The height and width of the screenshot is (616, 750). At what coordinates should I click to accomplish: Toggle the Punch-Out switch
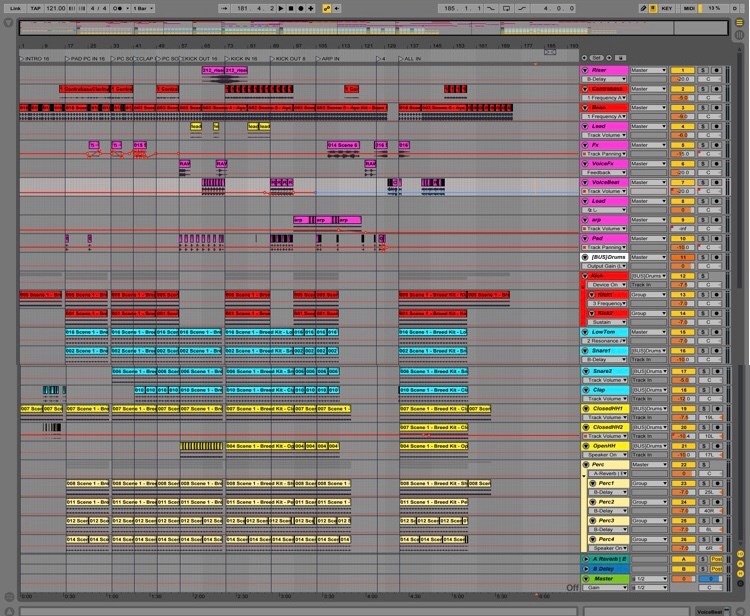522,8
